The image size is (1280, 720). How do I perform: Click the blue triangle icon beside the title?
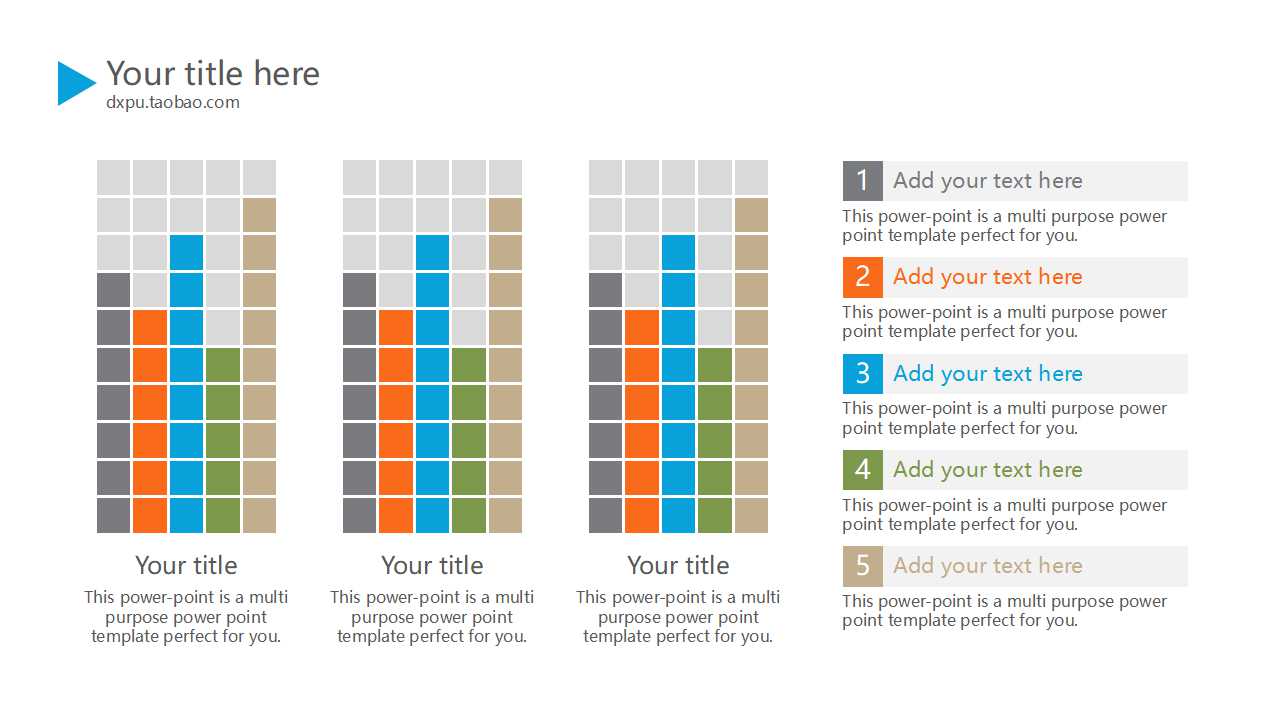(x=74, y=83)
